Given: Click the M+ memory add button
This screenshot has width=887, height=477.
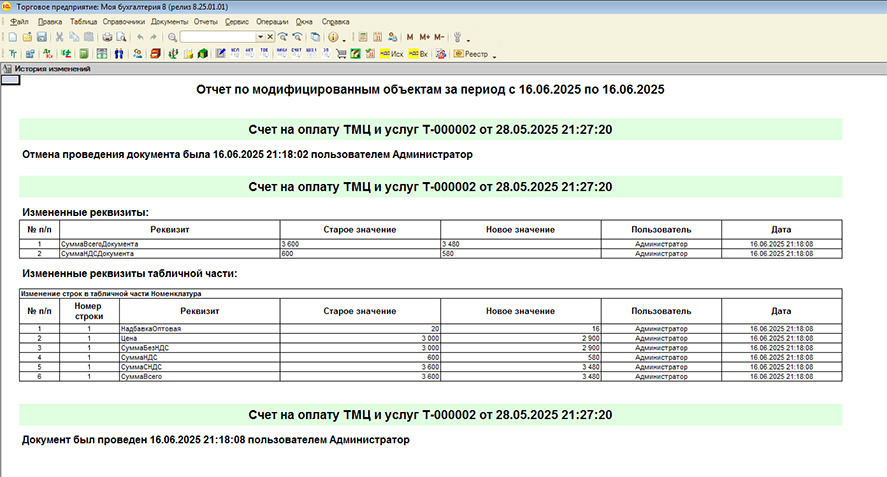Looking at the screenshot, I should pos(424,37).
